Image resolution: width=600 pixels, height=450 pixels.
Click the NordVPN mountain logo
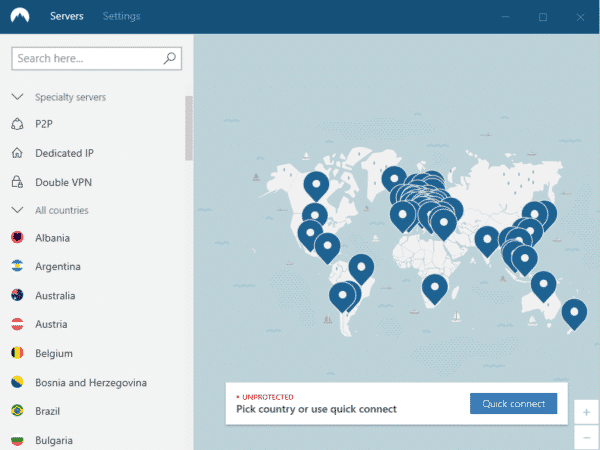pos(20,16)
